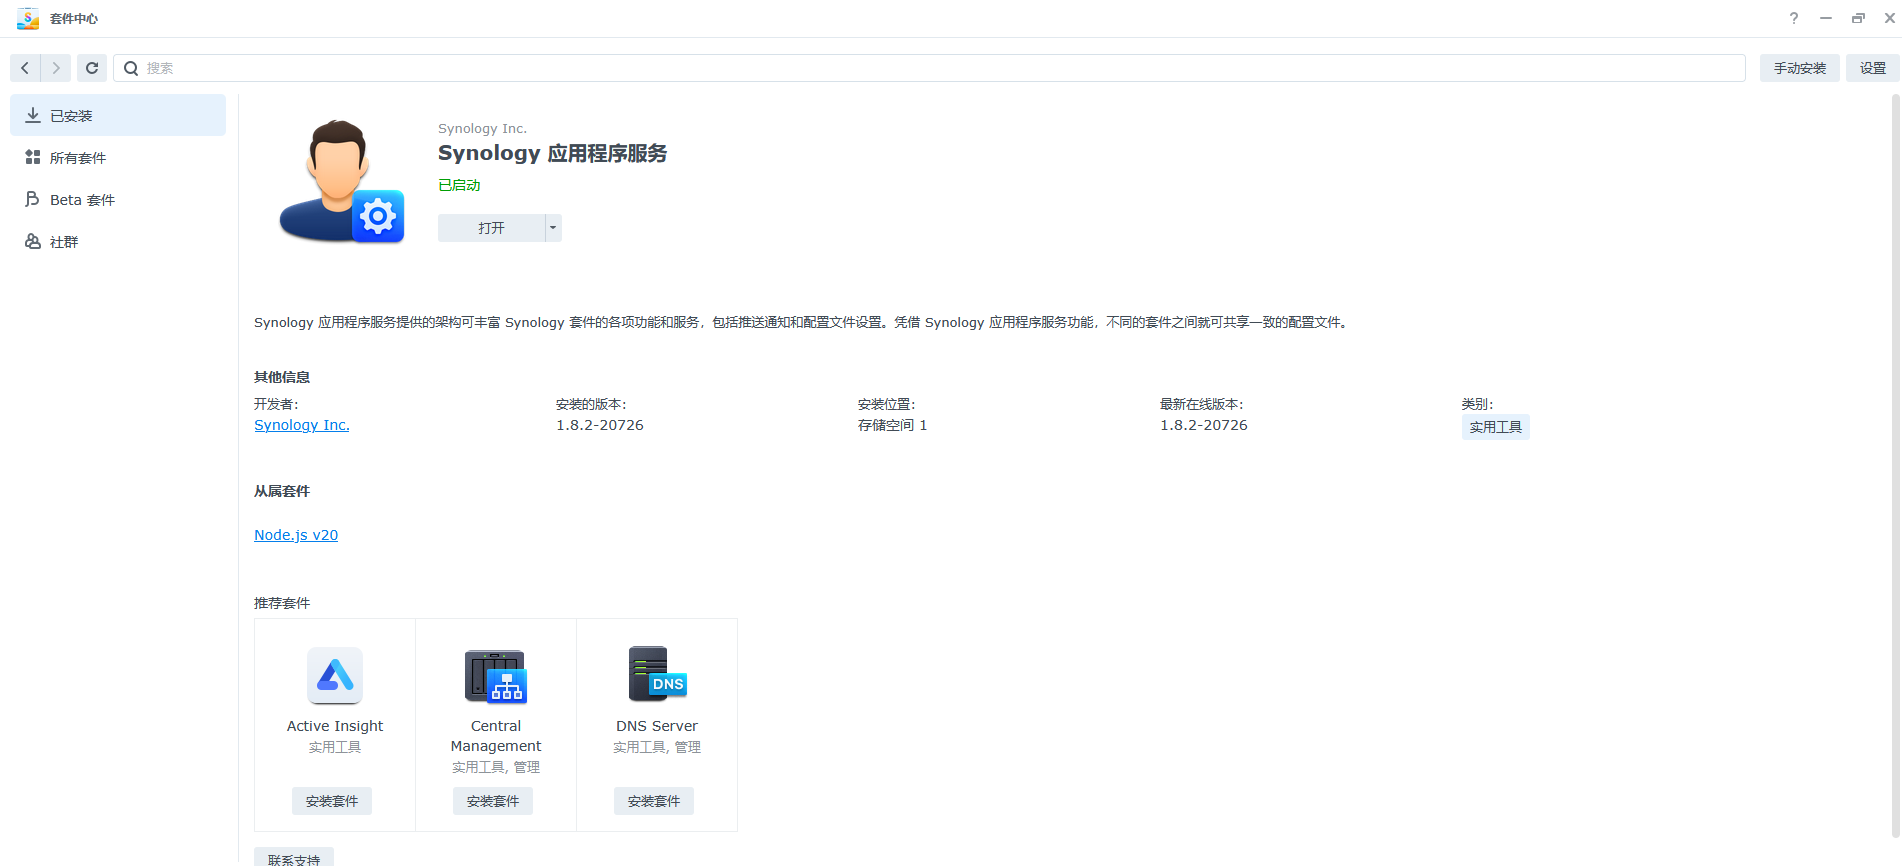Select 所有套件 in the sidebar
Viewport: 1902px width, 868px height.
pos(118,157)
